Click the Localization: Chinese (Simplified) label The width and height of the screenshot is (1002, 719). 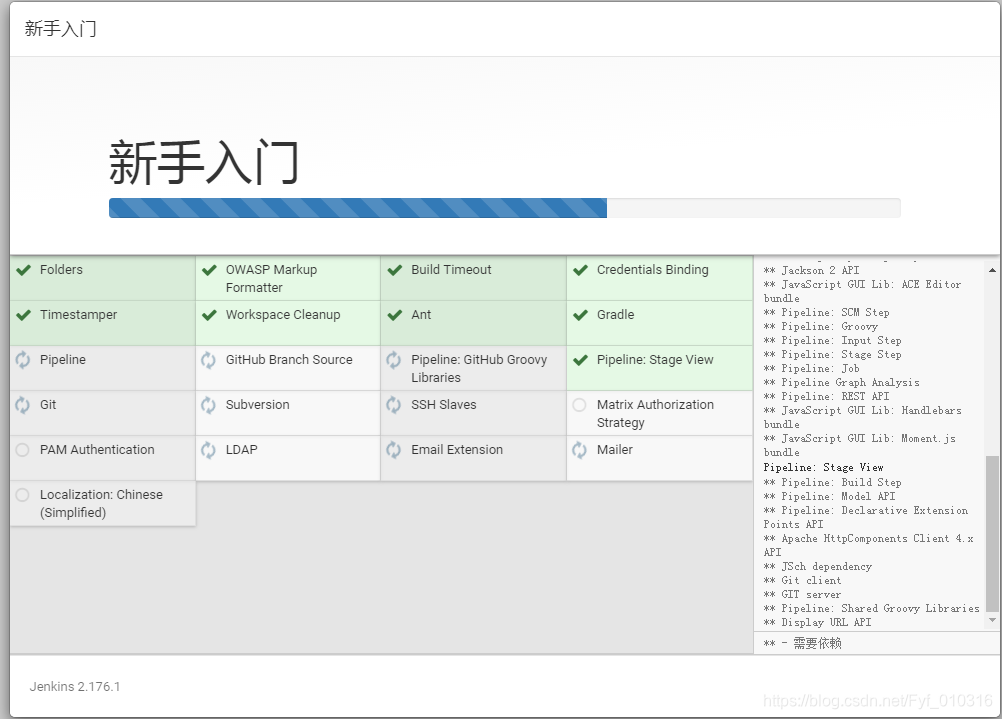(x=101, y=504)
